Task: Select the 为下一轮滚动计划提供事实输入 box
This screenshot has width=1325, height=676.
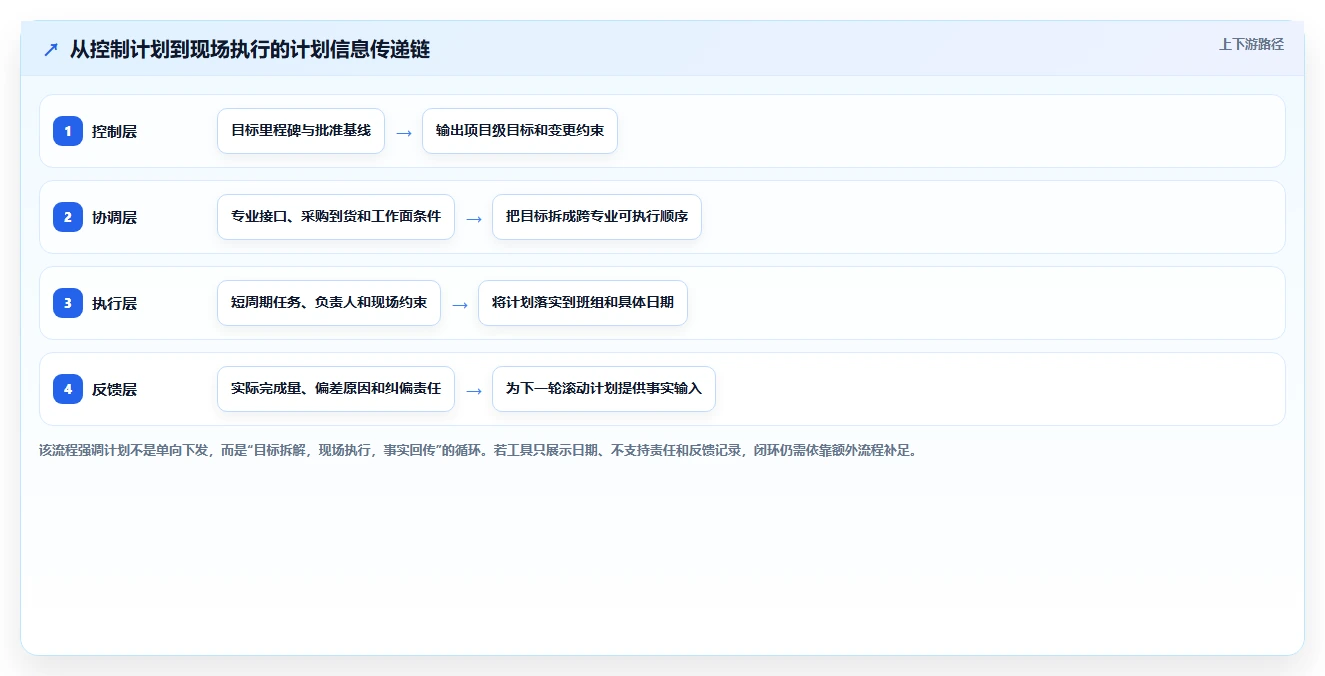Action: coord(604,389)
